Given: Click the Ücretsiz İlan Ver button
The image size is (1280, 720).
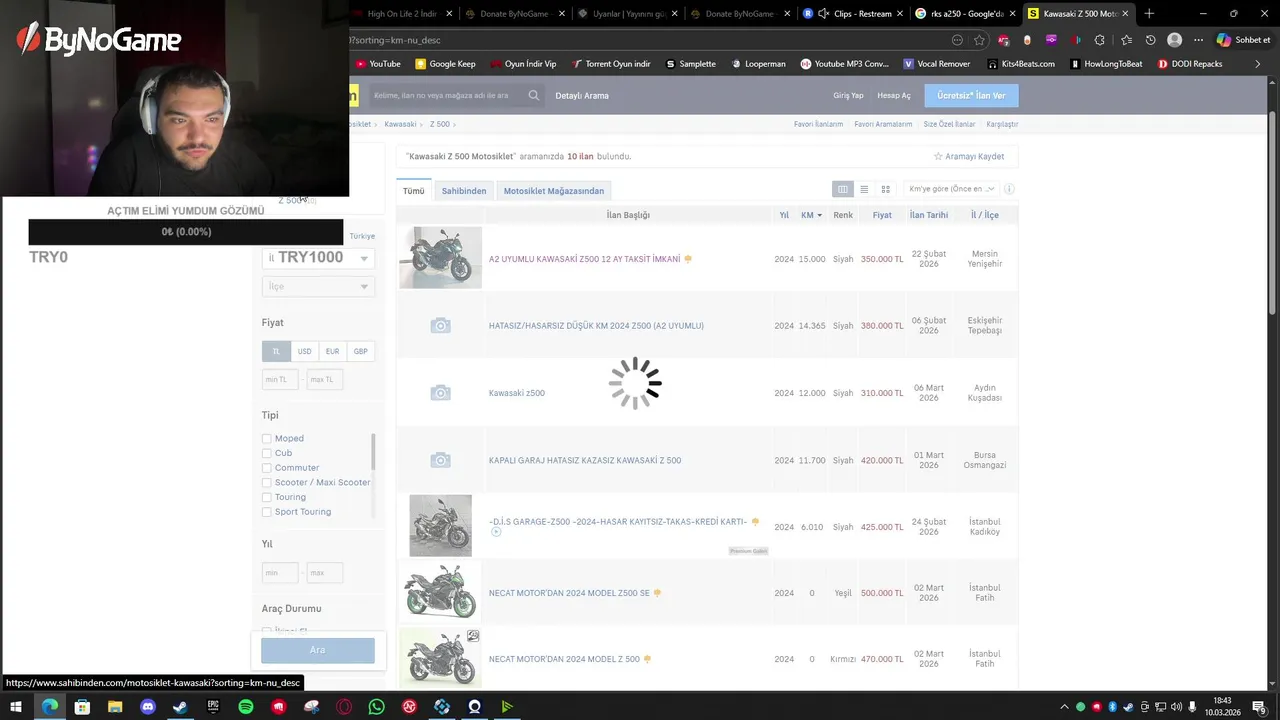Looking at the screenshot, I should click(971, 95).
